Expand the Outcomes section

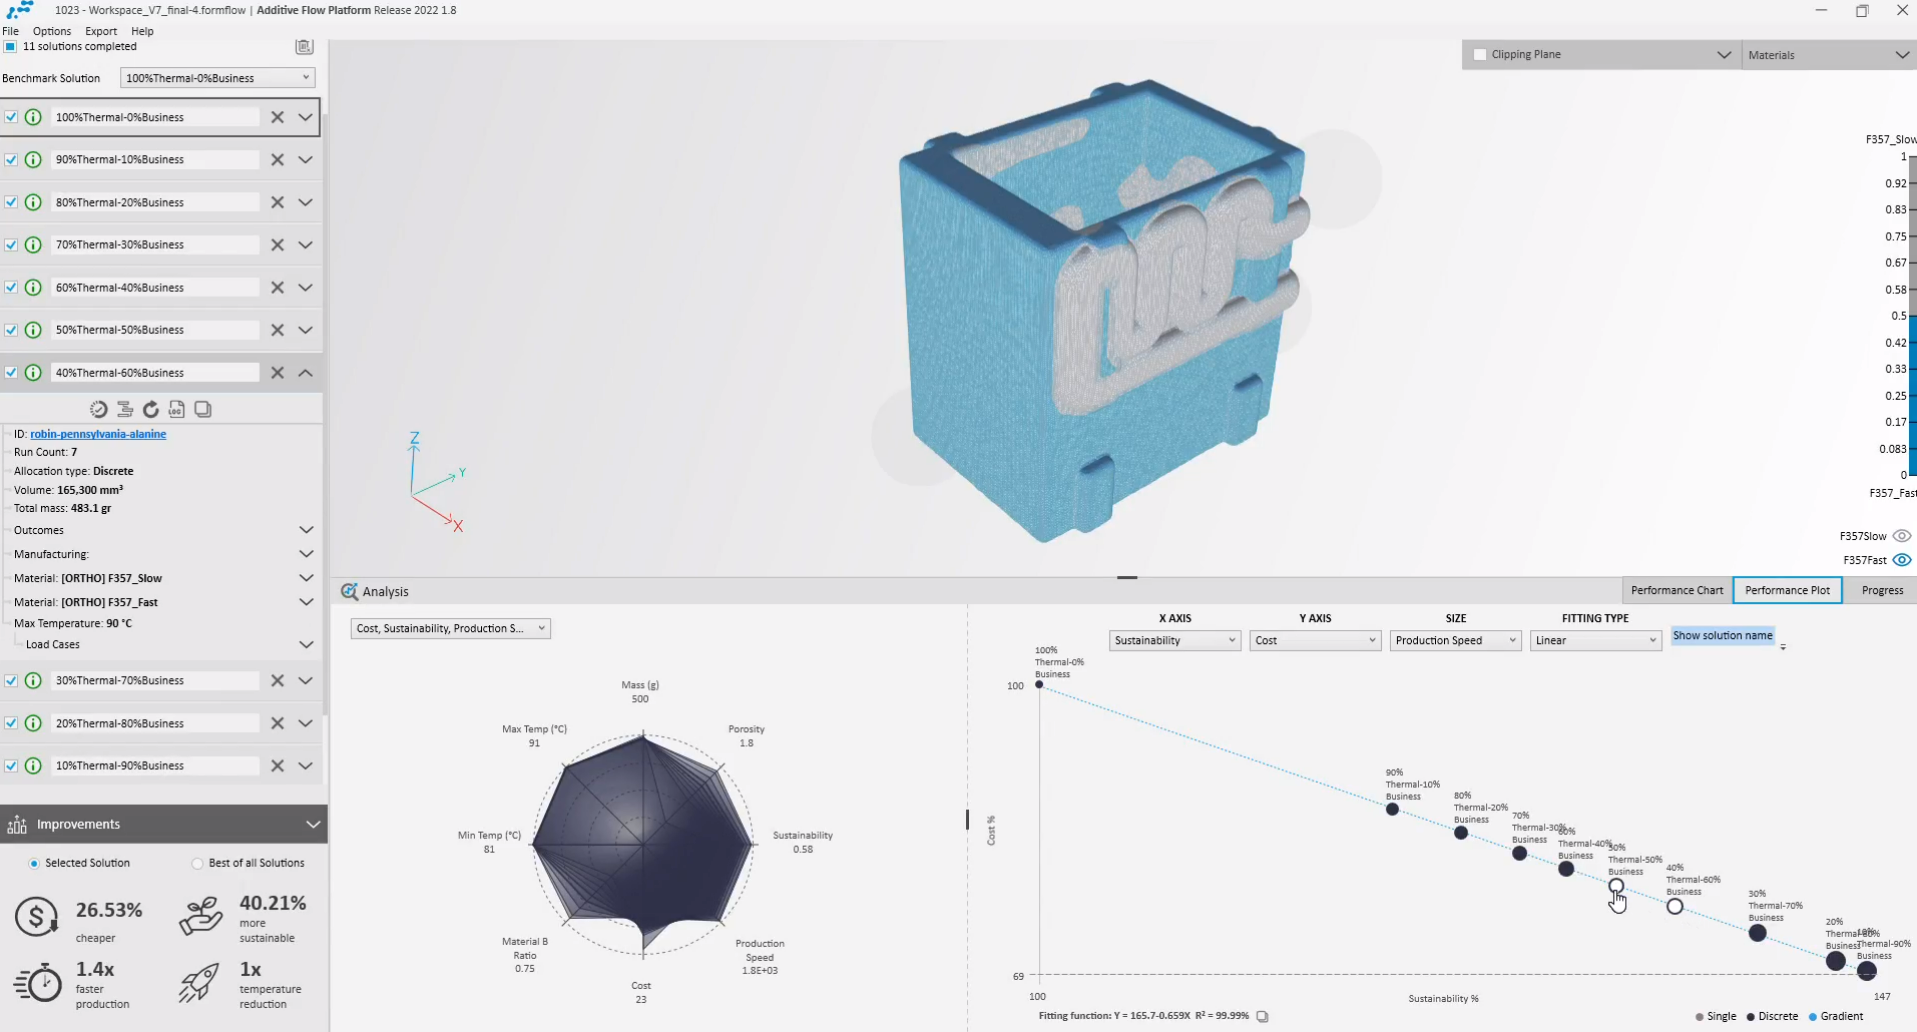coord(306,530)
